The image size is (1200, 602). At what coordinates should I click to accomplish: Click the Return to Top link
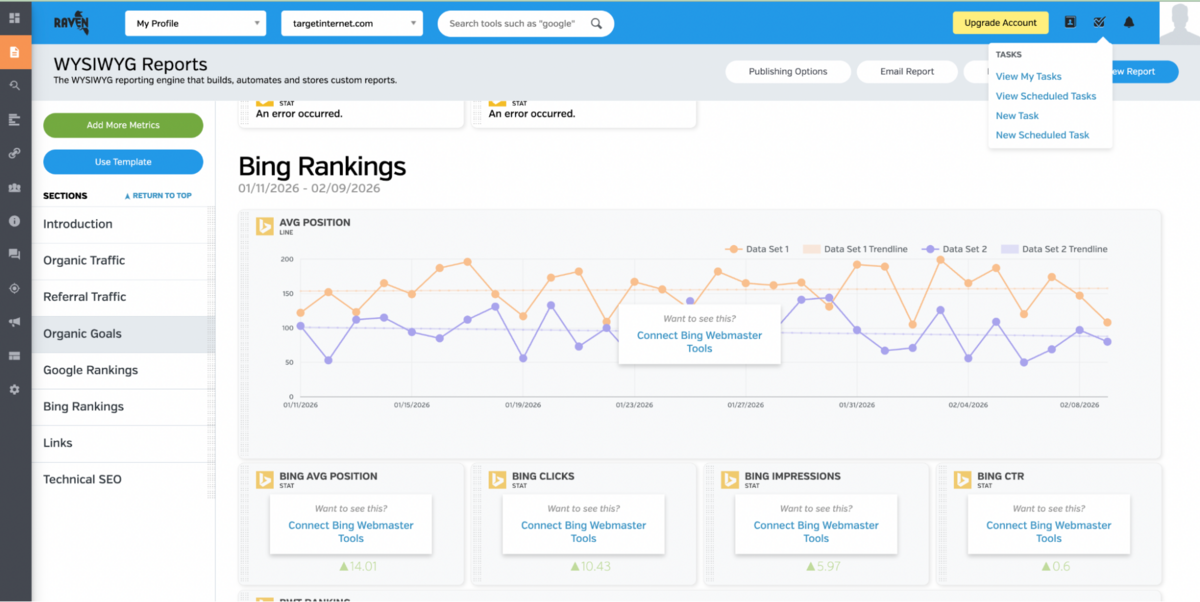click(158, 196)
